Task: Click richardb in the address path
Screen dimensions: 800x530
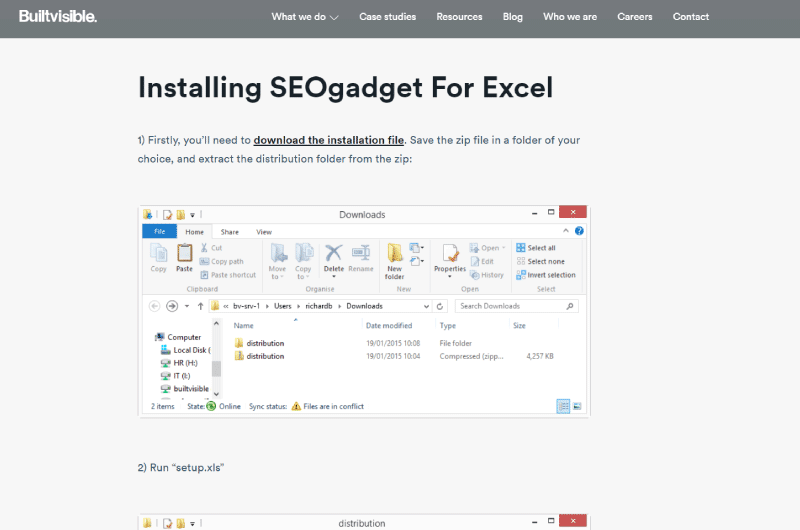Action: coord(319,306)
